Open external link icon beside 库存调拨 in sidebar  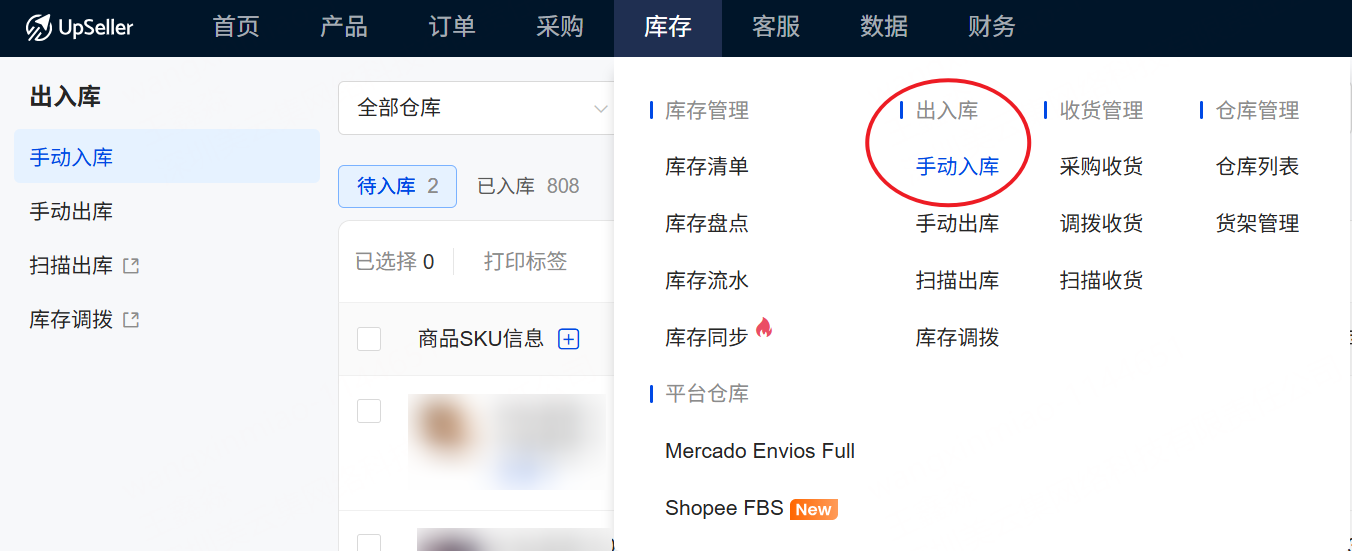[x=131, y=320]
